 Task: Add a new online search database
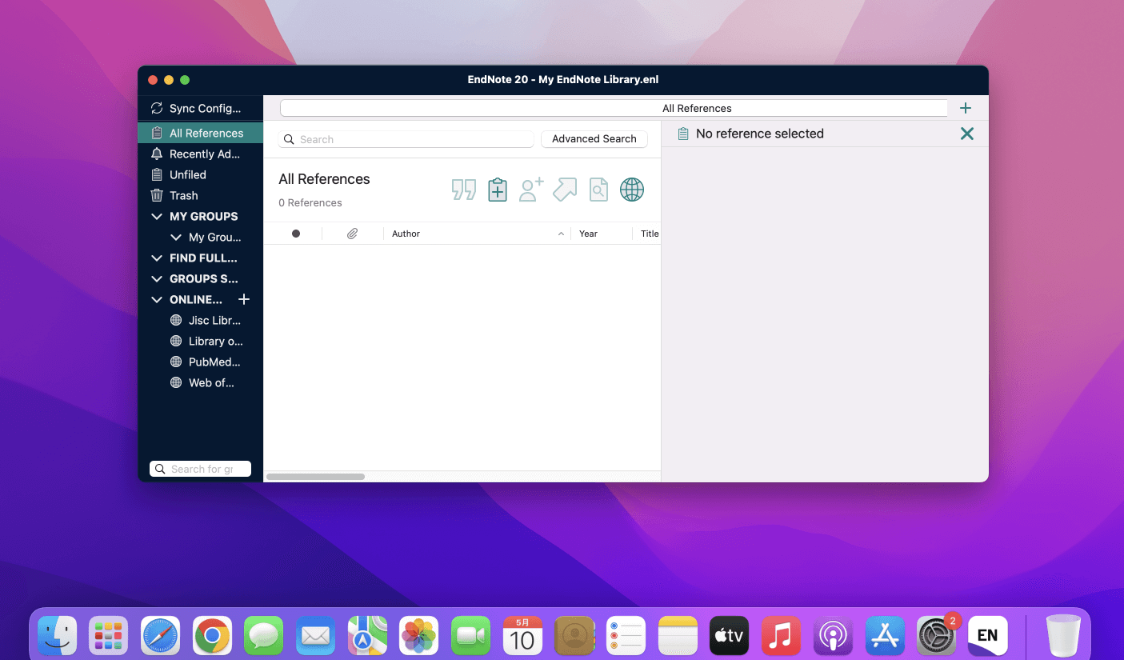[x=244, y=299]
